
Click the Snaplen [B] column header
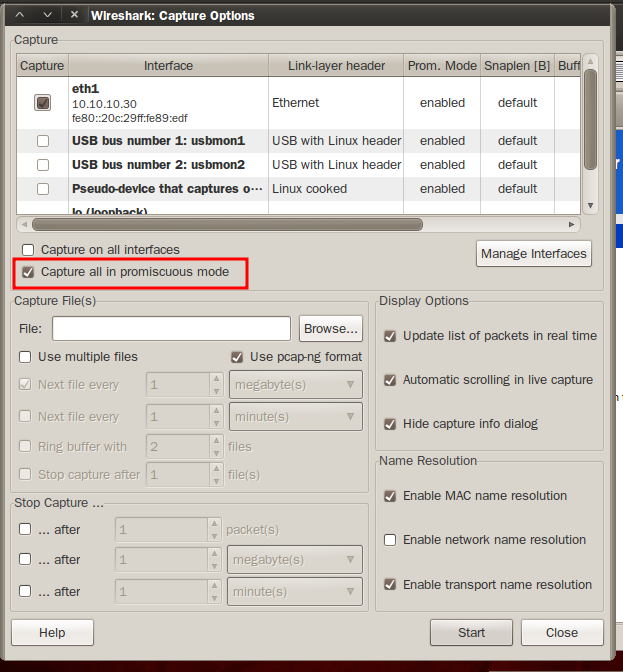point(517,66)
